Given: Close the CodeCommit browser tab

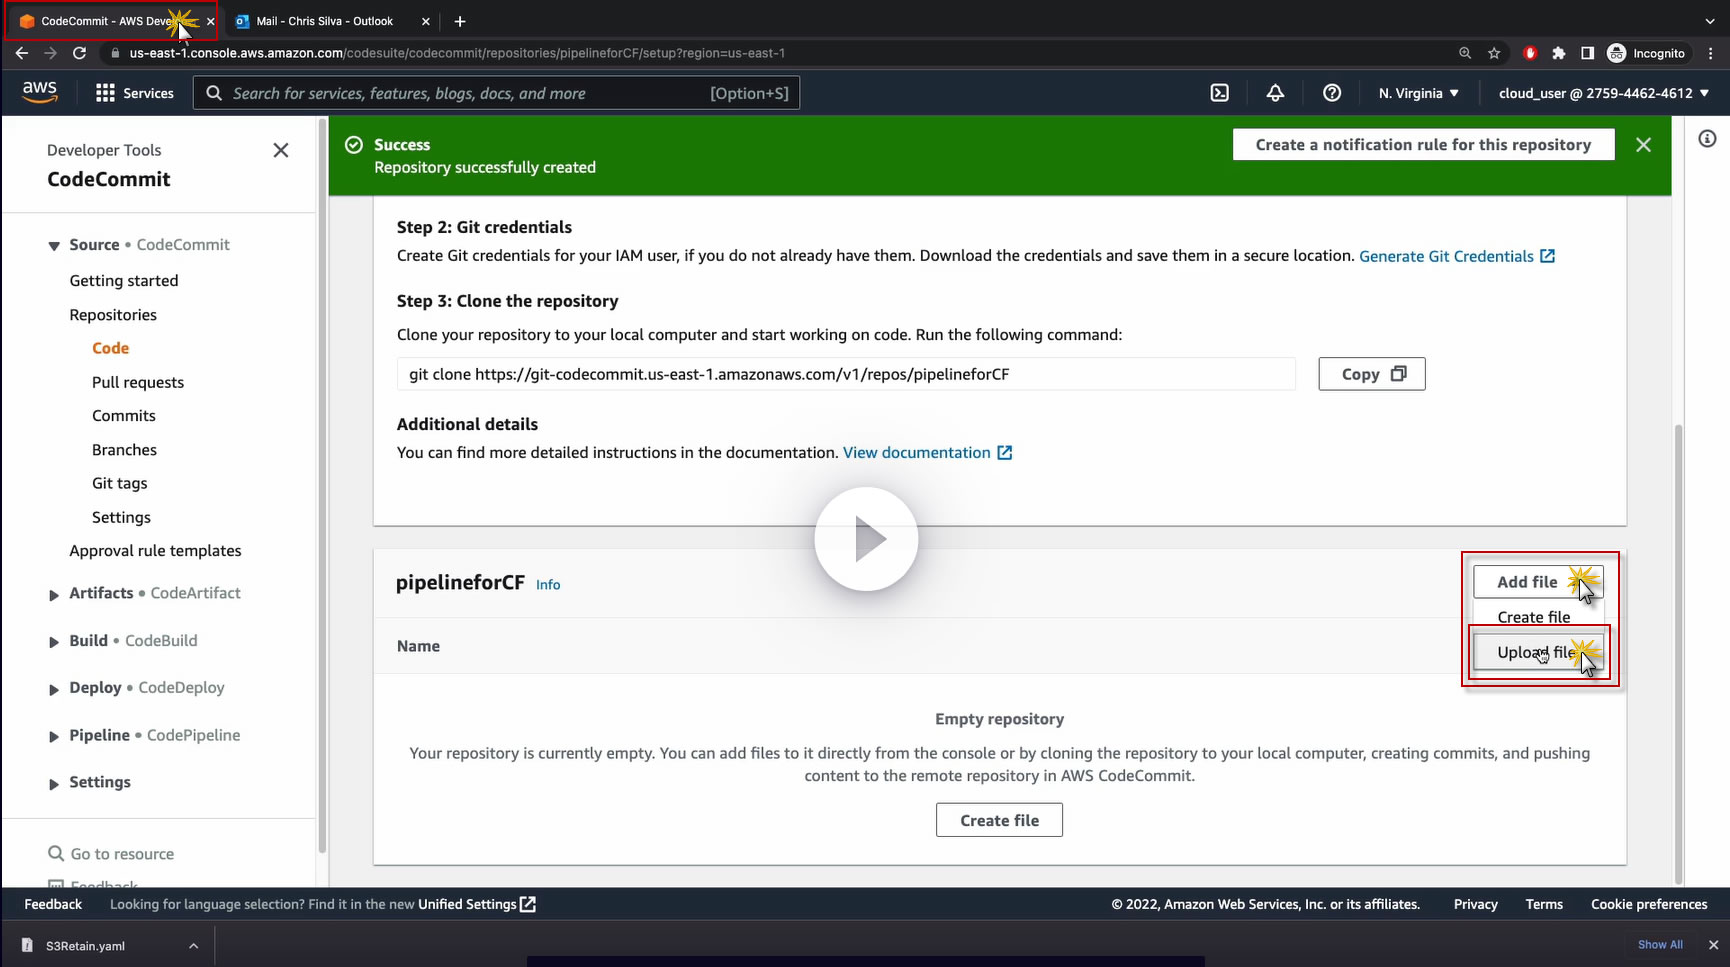Looking at the screenshot, I should pyautogui.click(x=210, y=21).
